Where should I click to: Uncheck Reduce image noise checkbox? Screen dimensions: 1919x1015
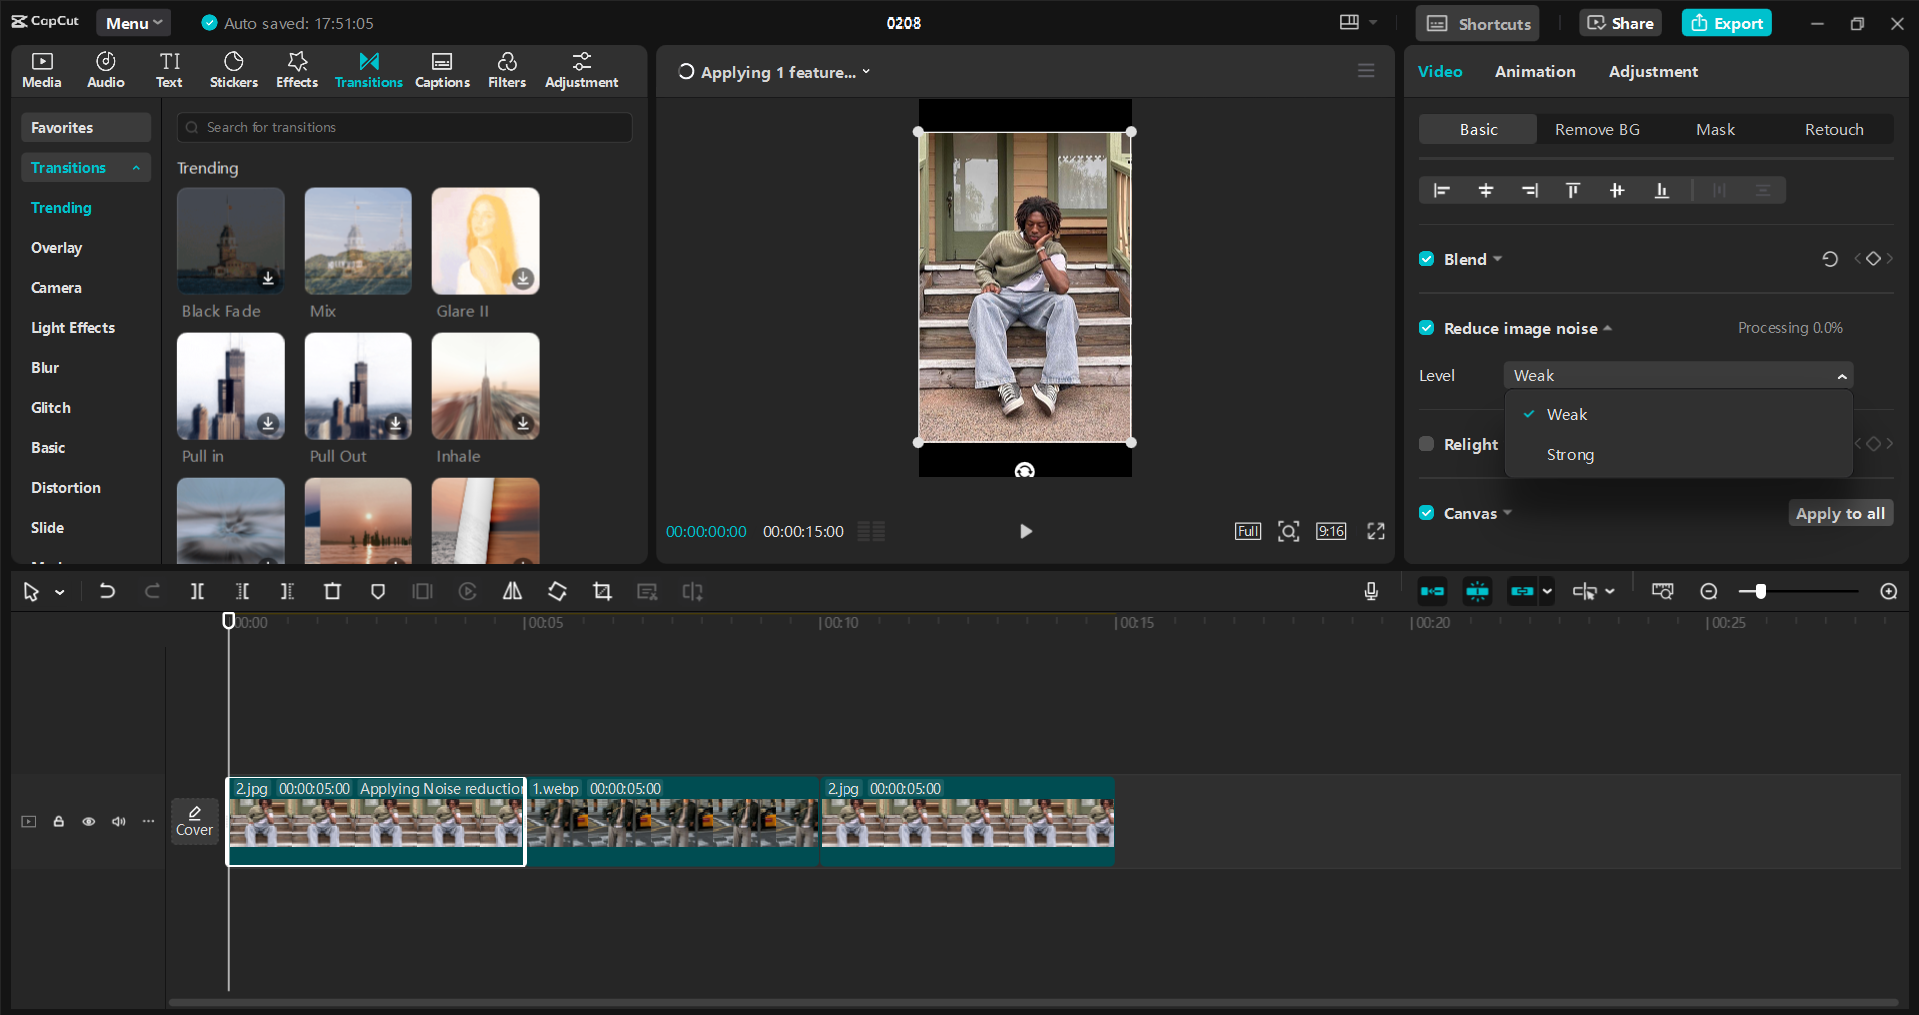click(x=1427, y=328)
